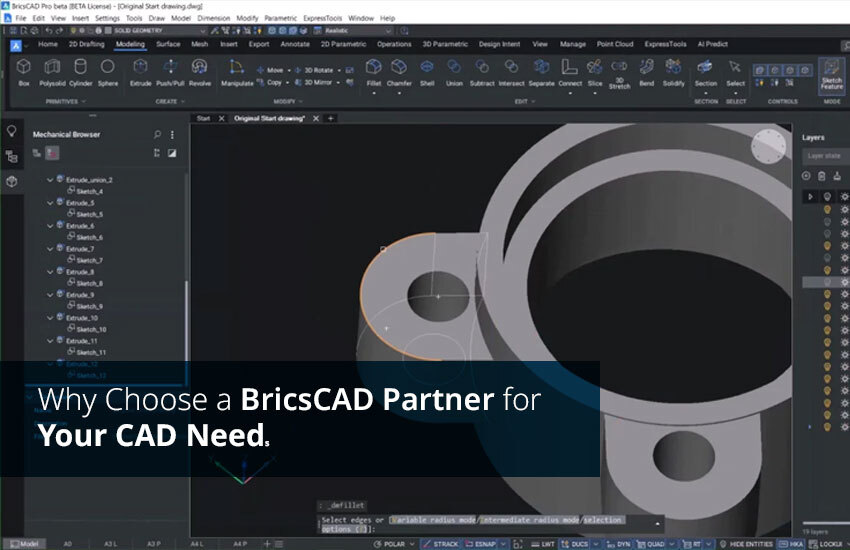The image size is (850, 550).
Task: Apply the Intersect boolean tool
Action: (x=511, y=72)
